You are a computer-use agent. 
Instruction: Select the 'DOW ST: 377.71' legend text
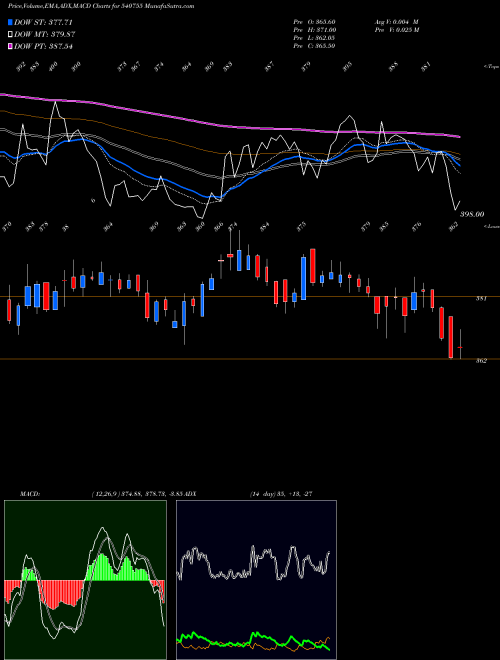pos(43,22)
